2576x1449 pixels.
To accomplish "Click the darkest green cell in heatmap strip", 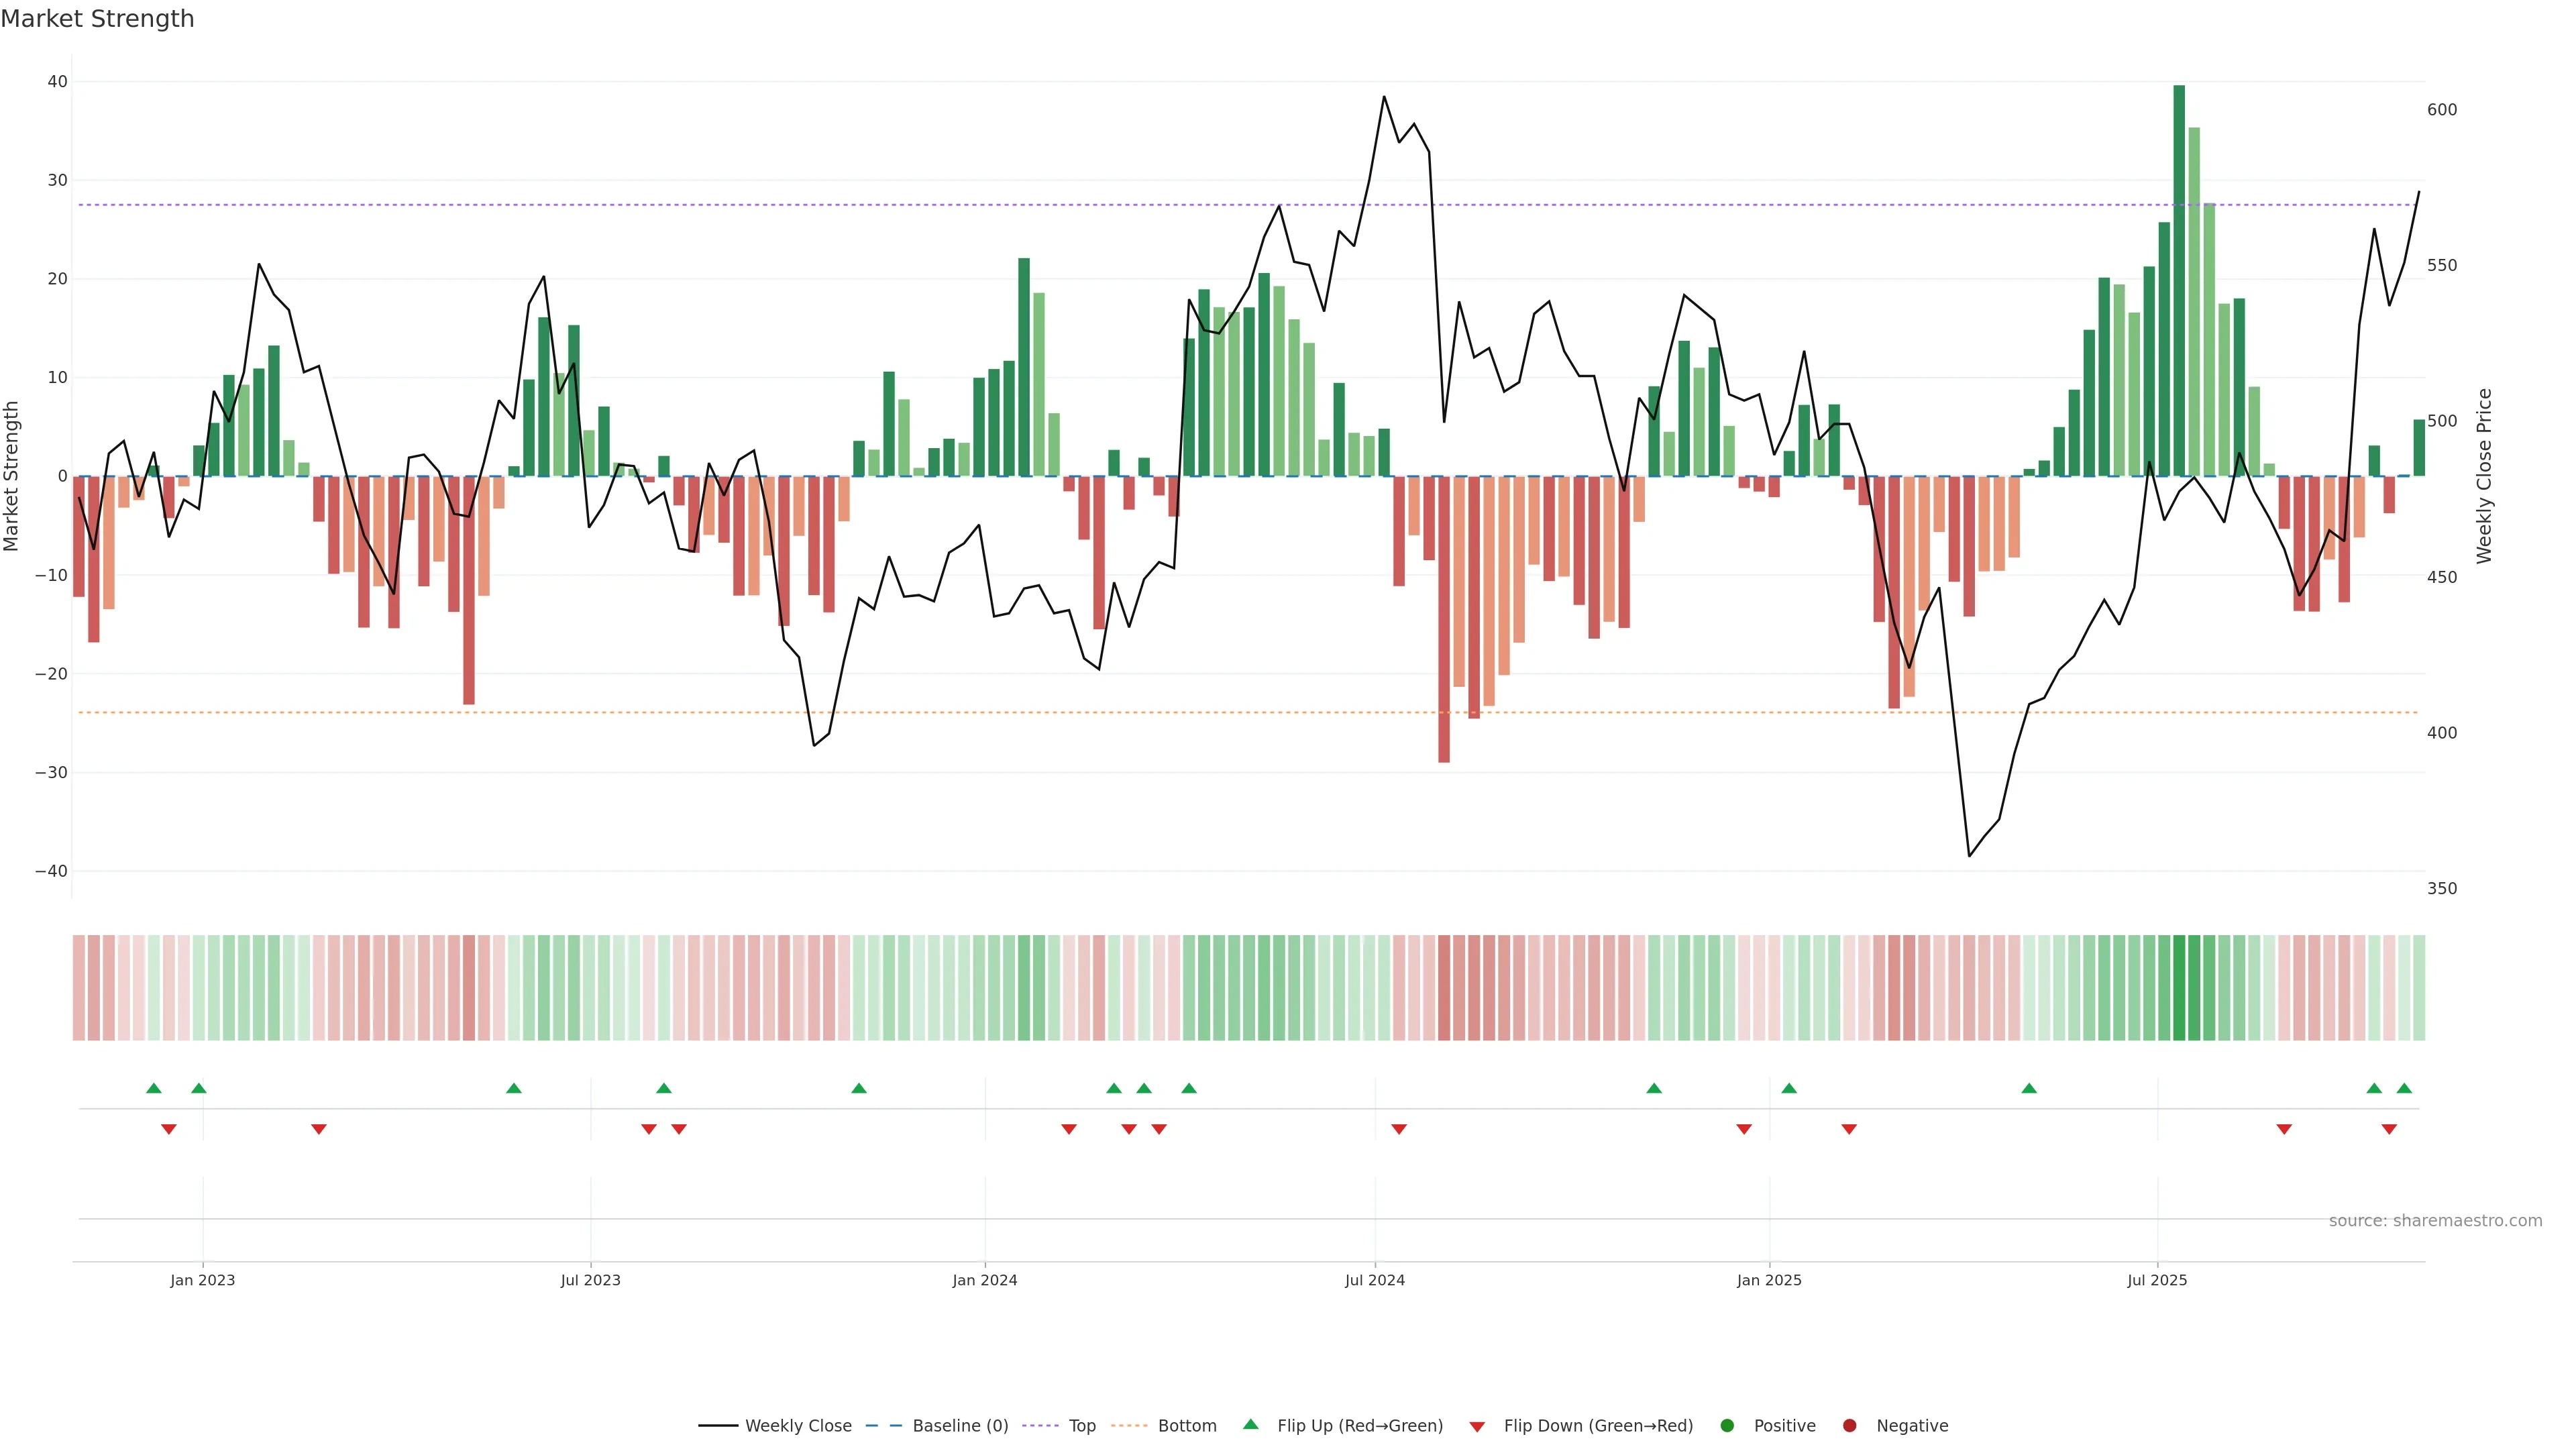I will pos(2179,988).
